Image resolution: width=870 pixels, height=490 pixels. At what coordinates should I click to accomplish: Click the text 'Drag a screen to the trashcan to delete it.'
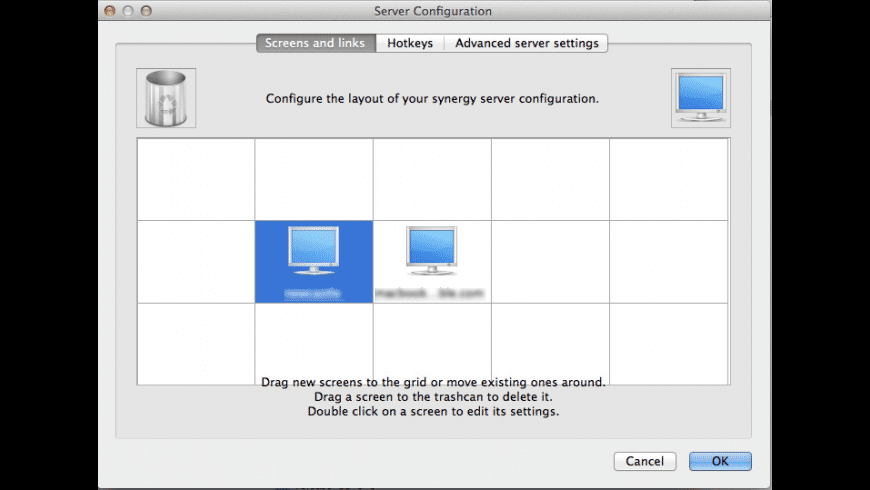(x=433, y=397)
